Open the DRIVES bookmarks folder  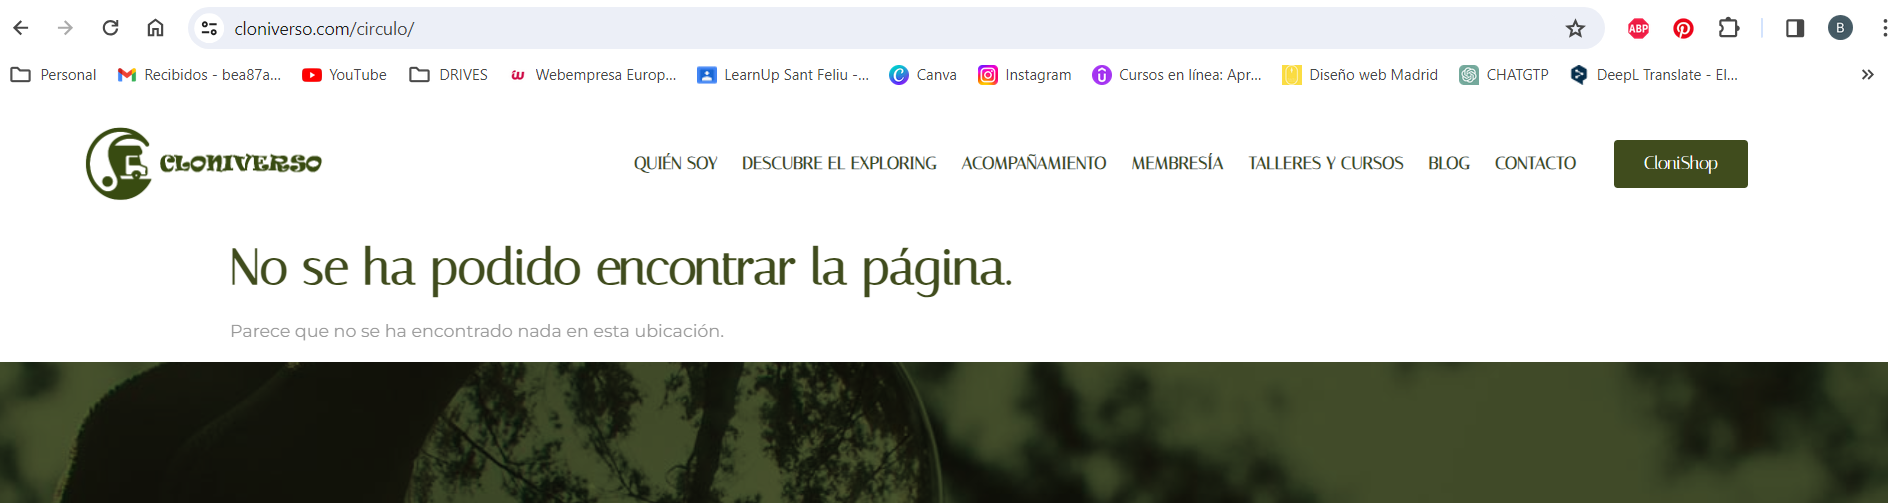[449, 75]
